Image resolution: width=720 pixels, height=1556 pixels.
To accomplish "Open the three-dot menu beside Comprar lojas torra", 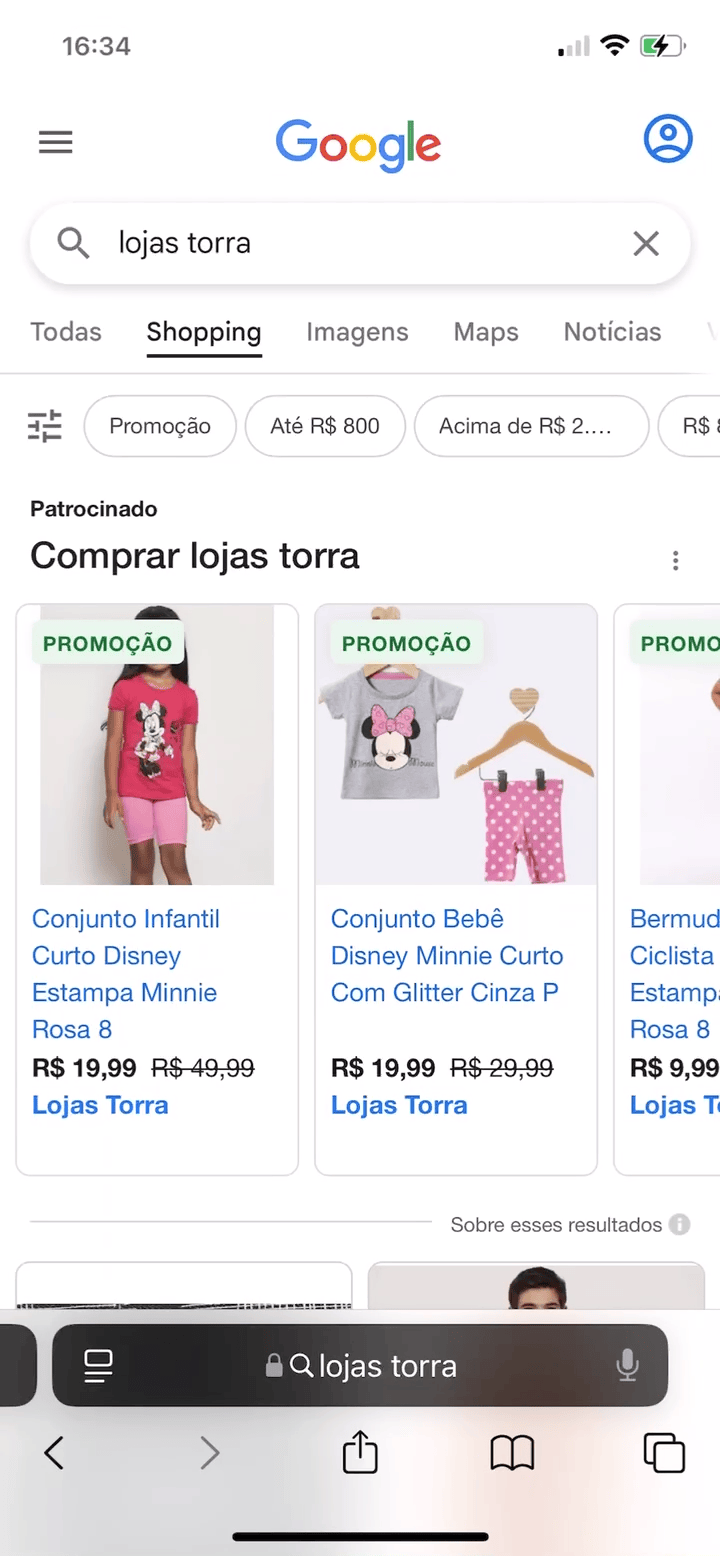I will click(x=676, y=560).
